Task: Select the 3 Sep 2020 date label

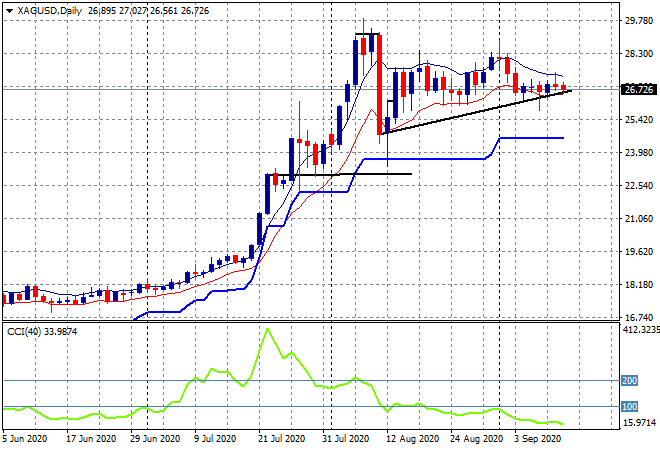Action: 538,439
